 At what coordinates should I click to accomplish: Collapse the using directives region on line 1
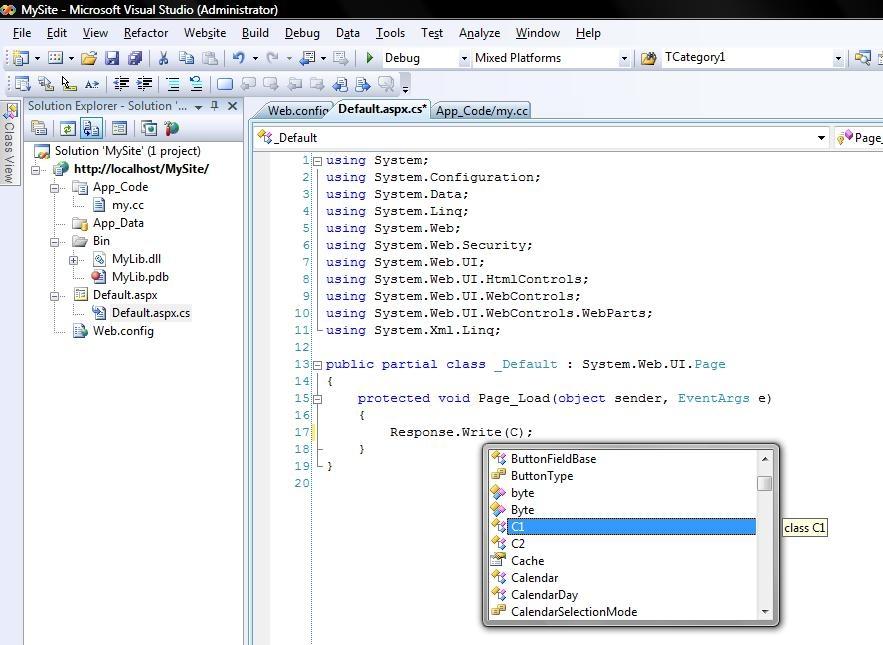coord(317,161)
